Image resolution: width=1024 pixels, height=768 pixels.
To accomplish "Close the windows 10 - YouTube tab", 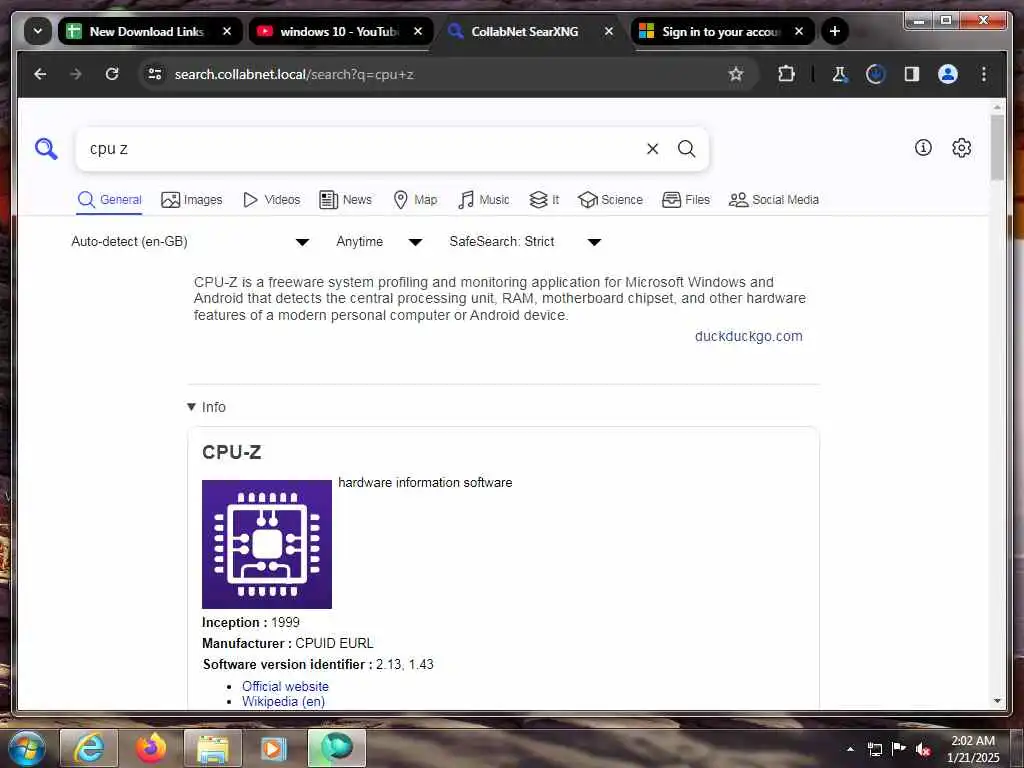I will pyautogui.click(x=418, y=31).
